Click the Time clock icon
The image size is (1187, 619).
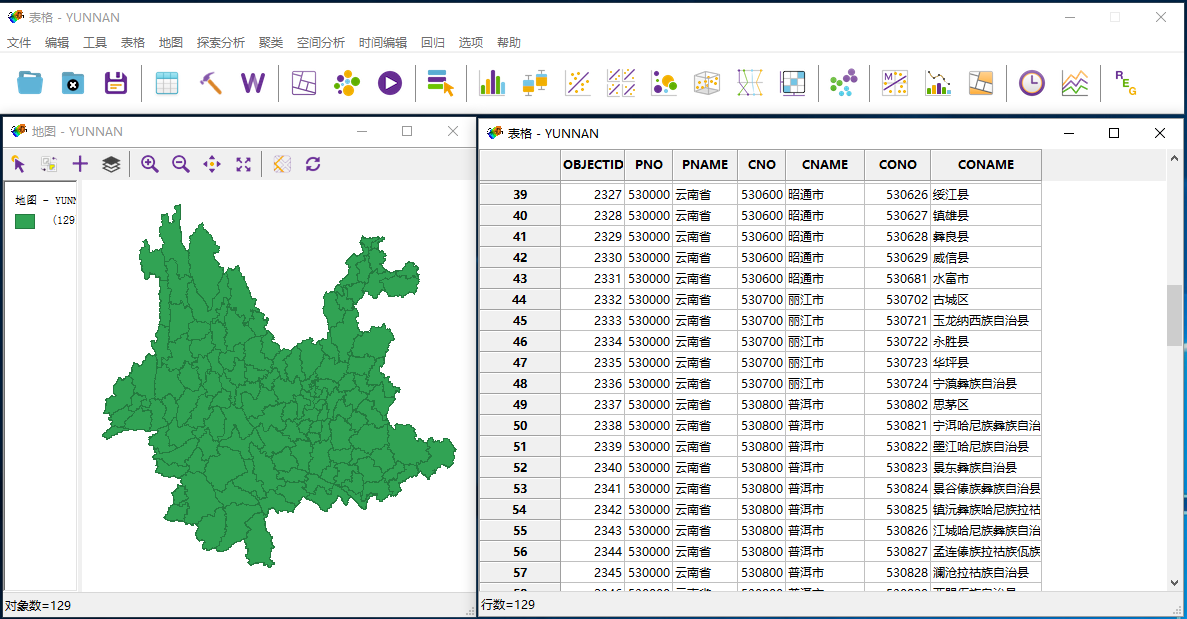point(1031,83)
